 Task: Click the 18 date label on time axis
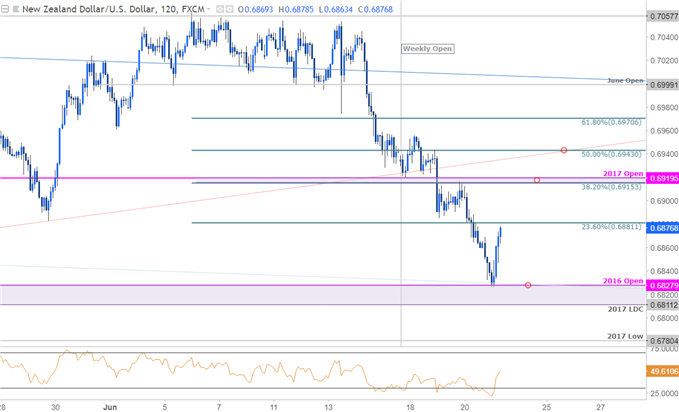tap(410, 407)
